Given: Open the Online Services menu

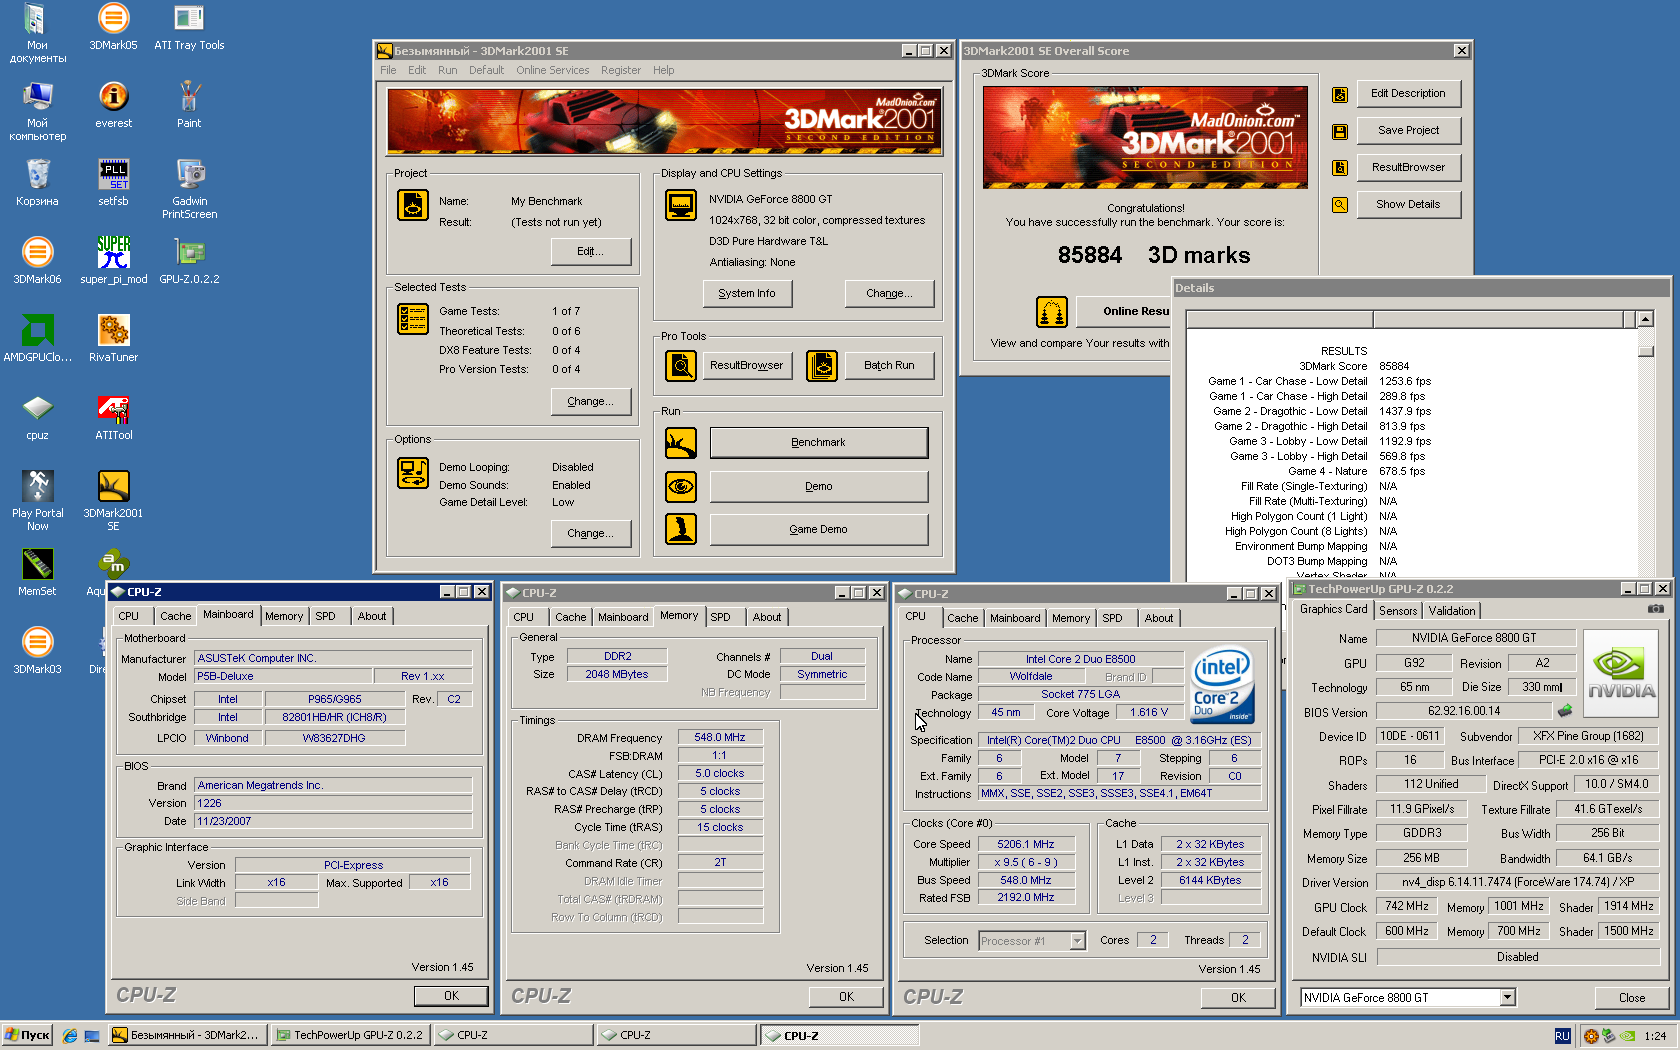Looking at the screenshot, I should [x=552, y=70].
